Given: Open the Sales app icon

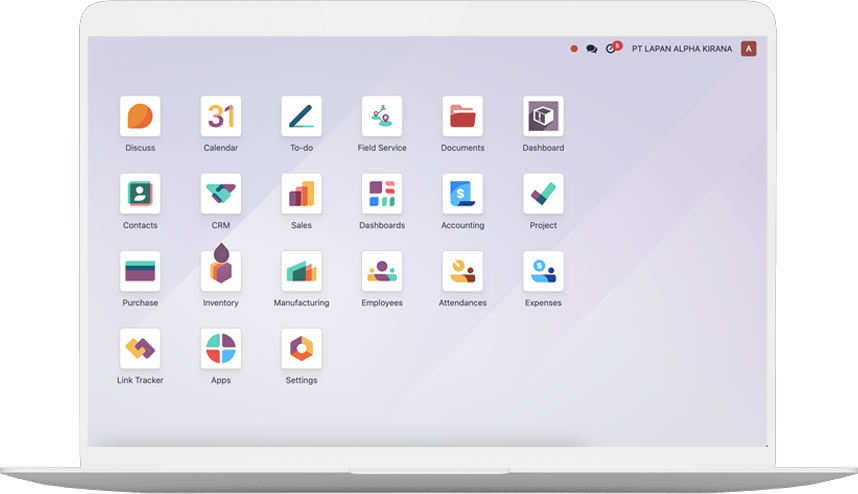Looking at the screenshot, I should 301,194.
